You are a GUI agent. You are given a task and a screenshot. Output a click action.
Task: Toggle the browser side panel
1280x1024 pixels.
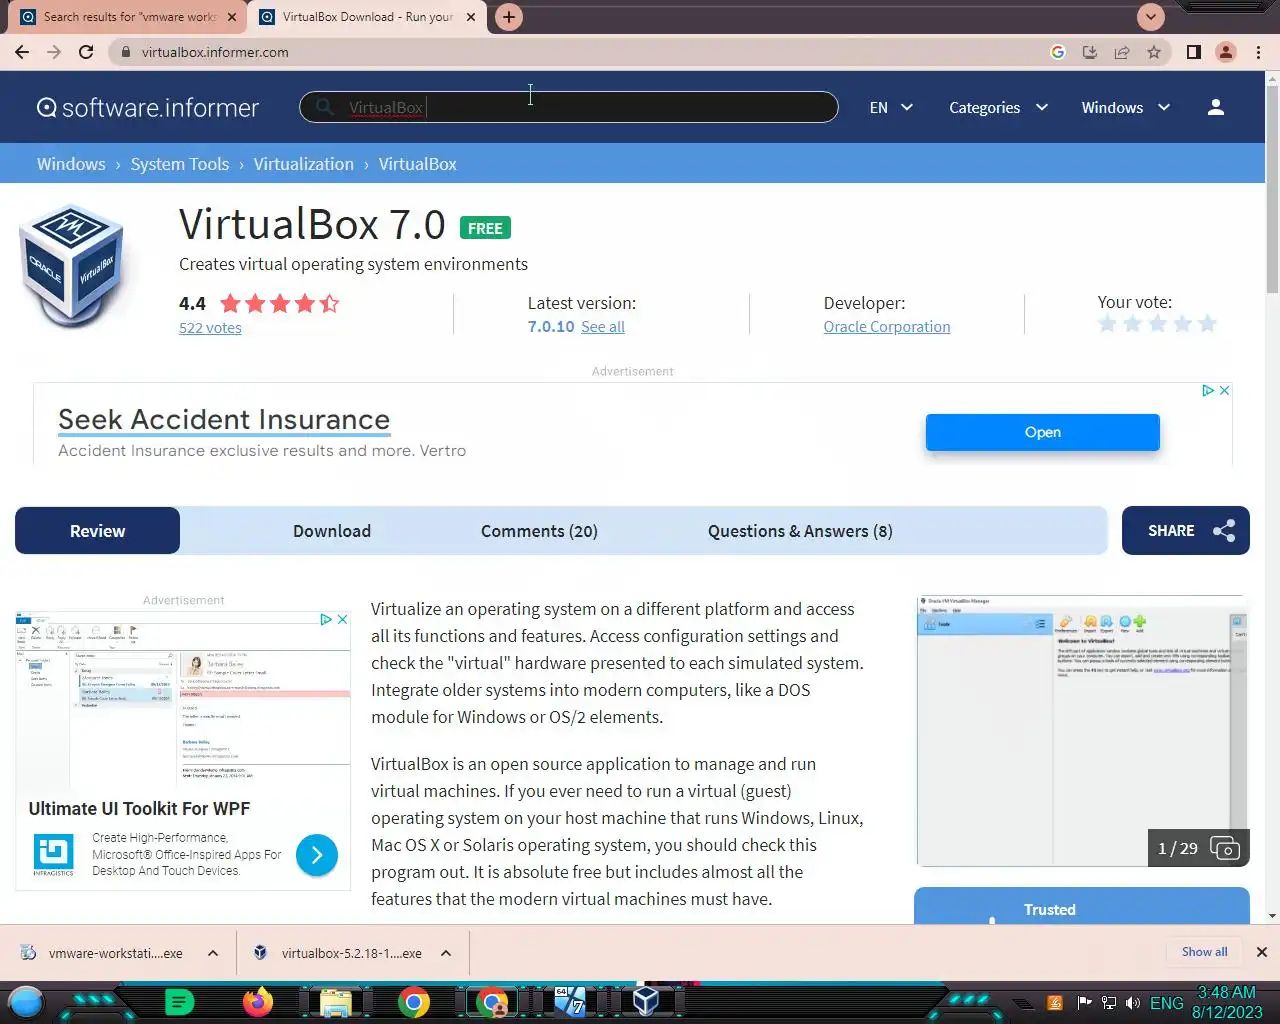click(x=1193, y=52)
